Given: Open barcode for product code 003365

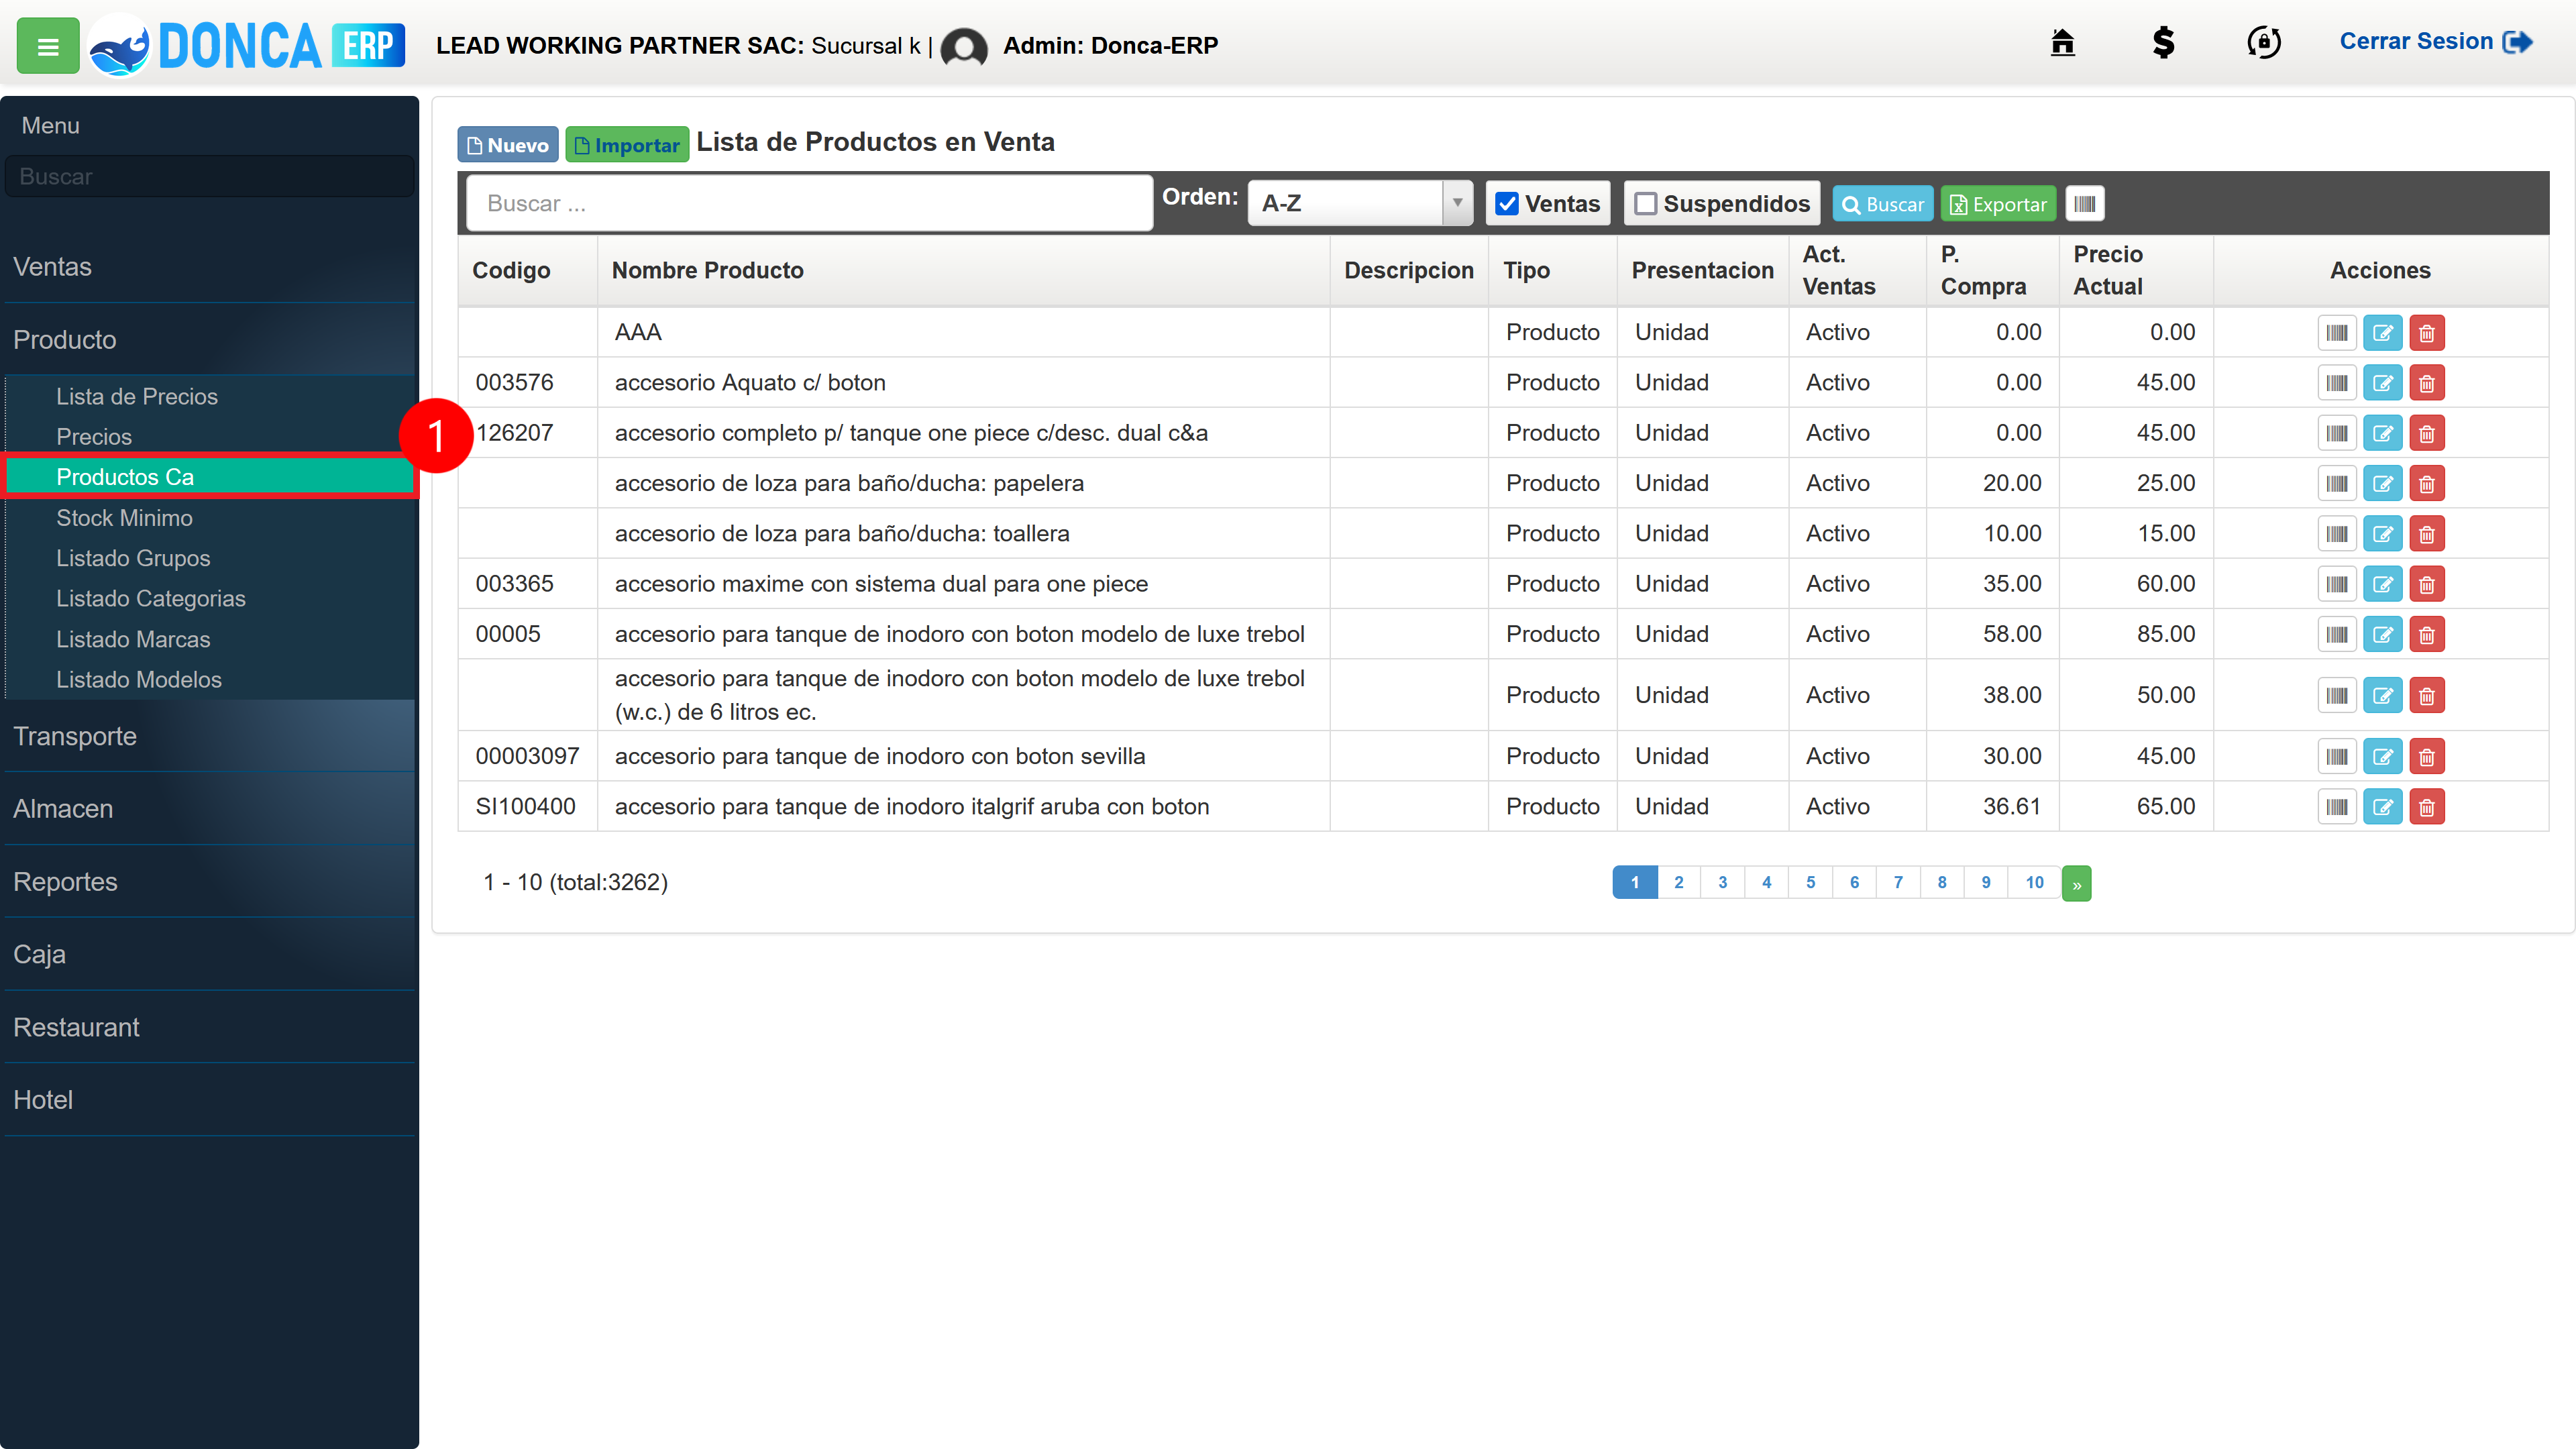Looking at the screenshot, I should coord(2337,584).
